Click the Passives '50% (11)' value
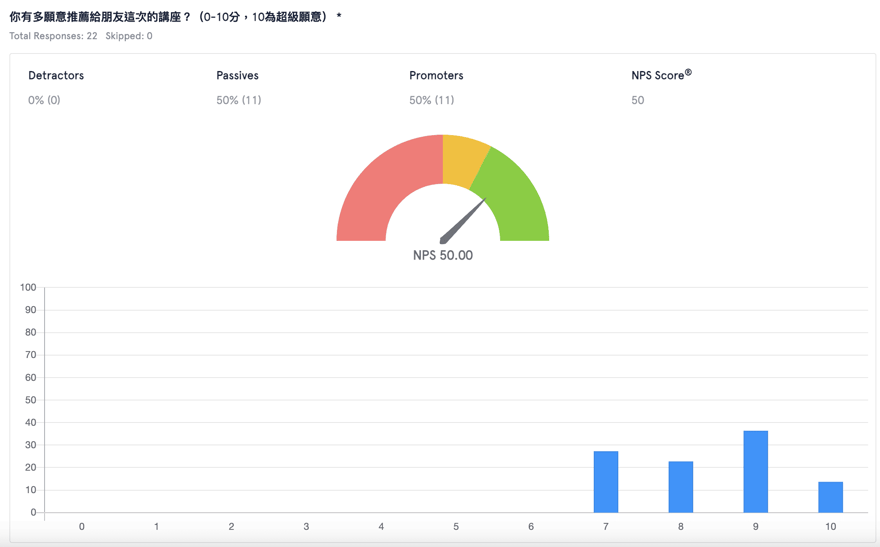 [239, 100]
